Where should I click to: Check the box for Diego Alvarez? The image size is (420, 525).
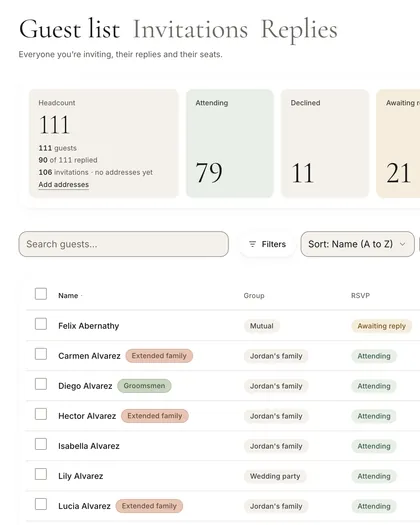click(x=41, y=384)
